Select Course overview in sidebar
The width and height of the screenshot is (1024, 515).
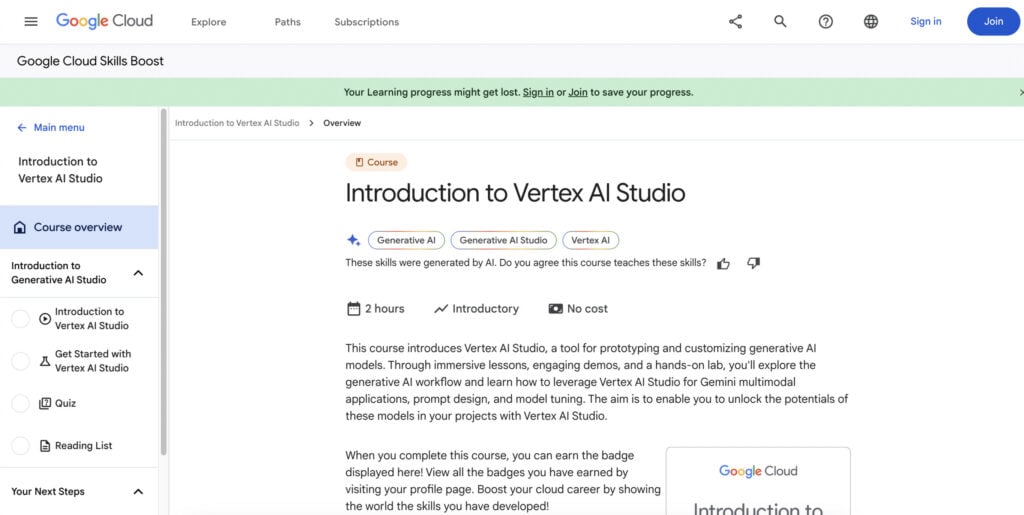click(x=79, y=227)
